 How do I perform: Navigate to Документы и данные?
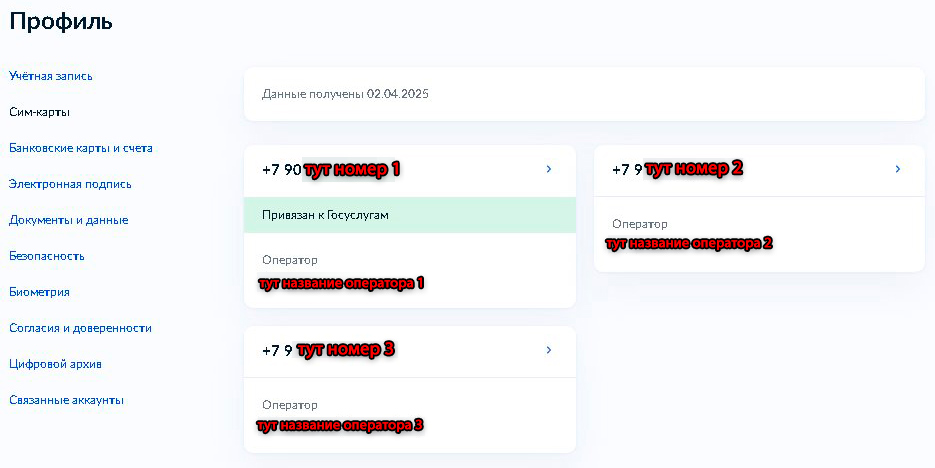68,220
